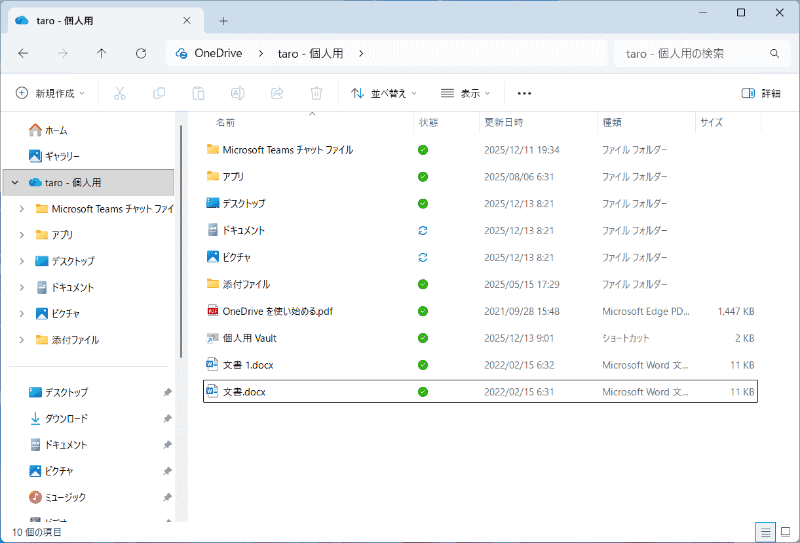Click the Rename icon in toolbar

[x=238, y=93]
